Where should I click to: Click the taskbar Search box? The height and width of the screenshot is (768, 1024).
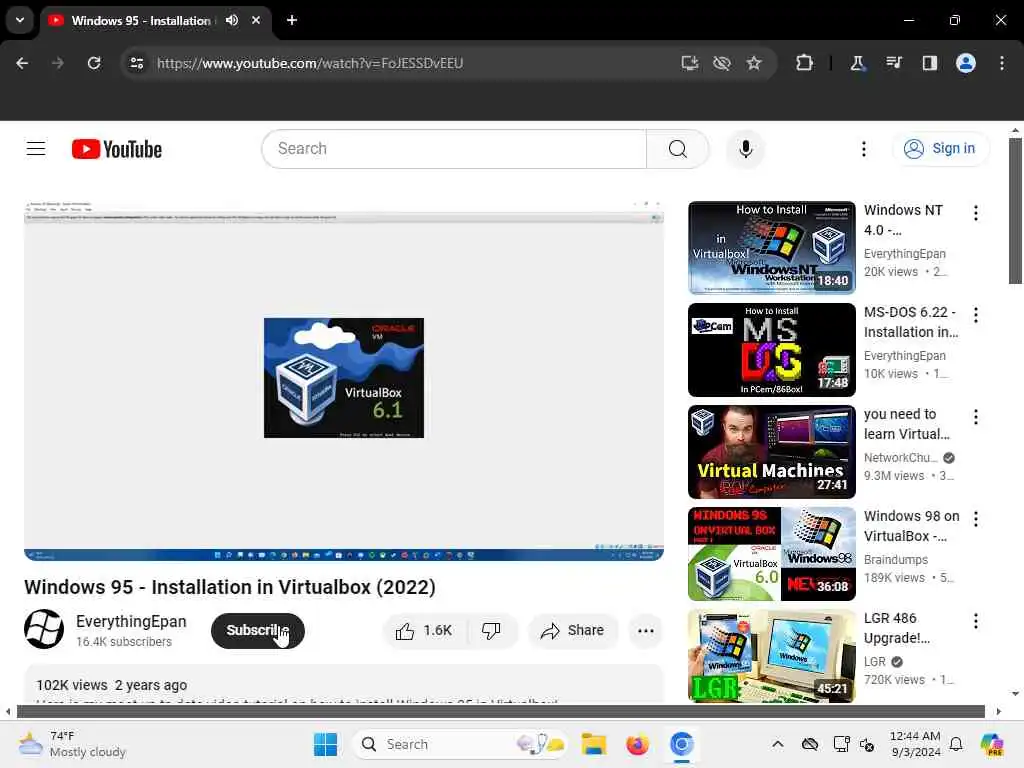click(x=460, y=744)
